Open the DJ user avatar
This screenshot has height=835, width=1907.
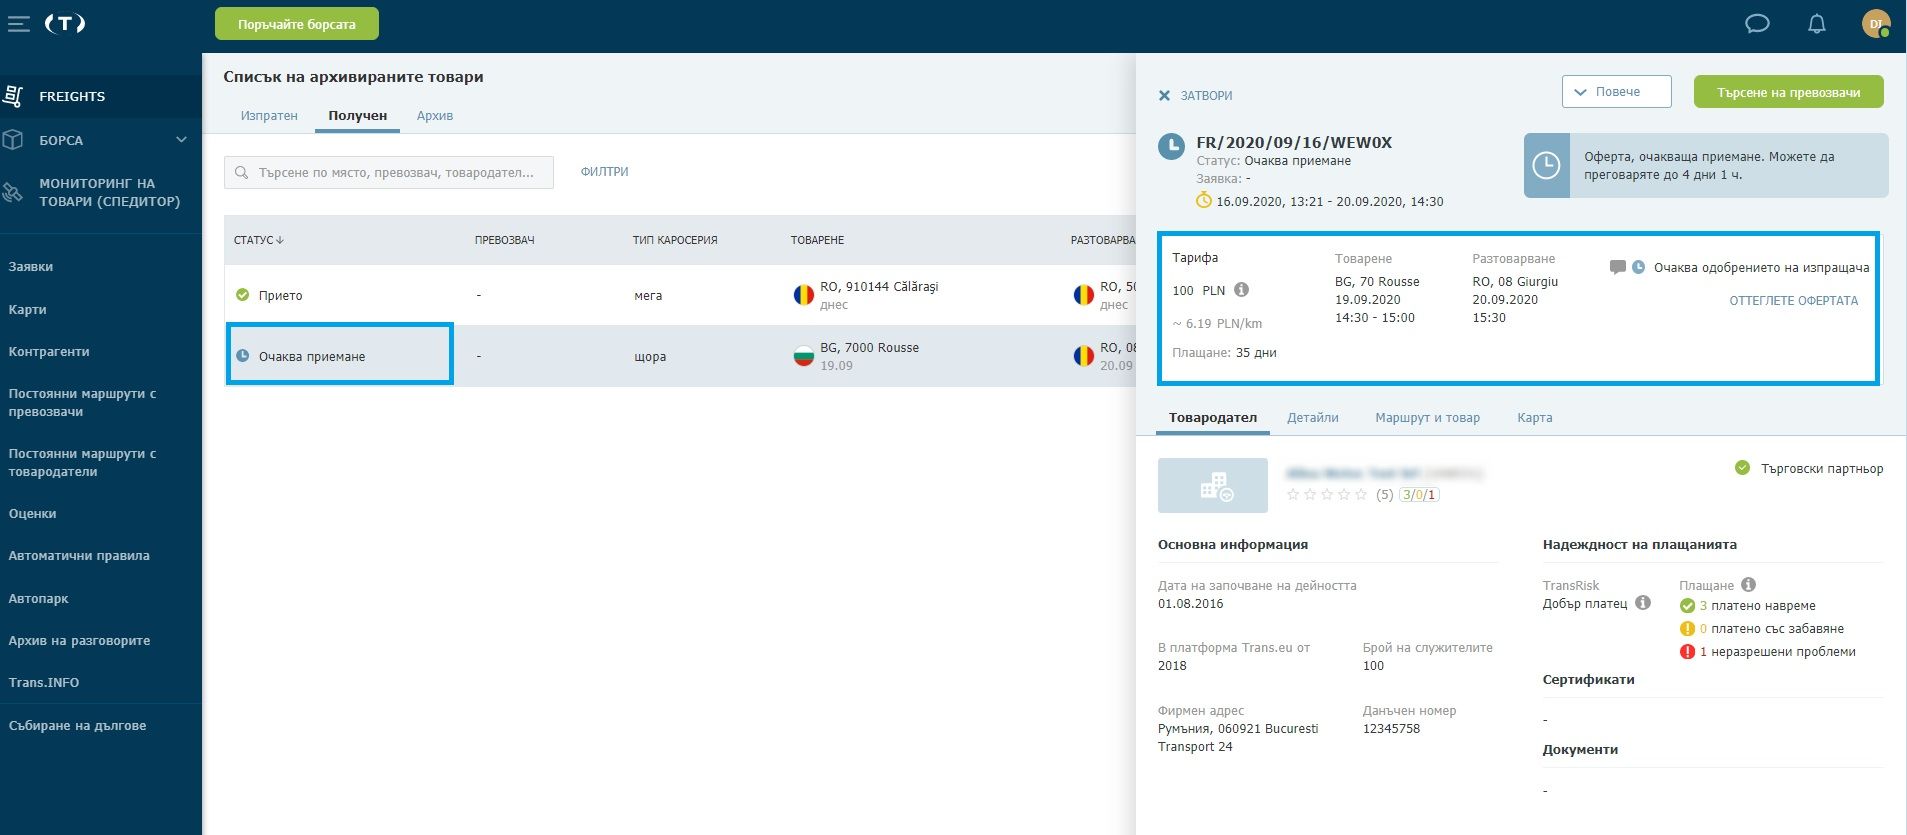click(x=1876, y=23)
